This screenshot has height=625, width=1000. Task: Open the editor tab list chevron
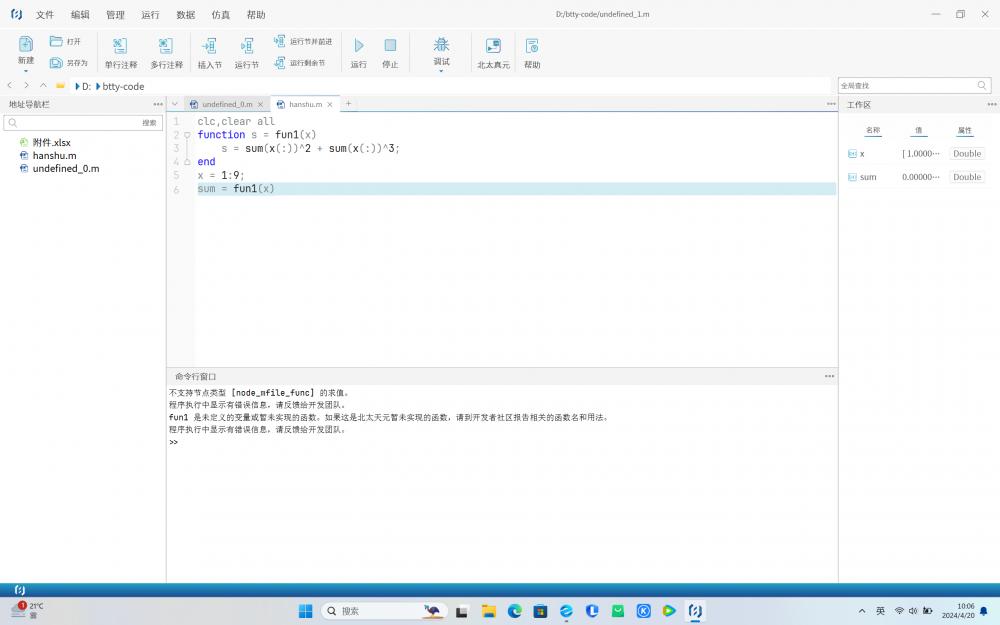pos(174,104)
